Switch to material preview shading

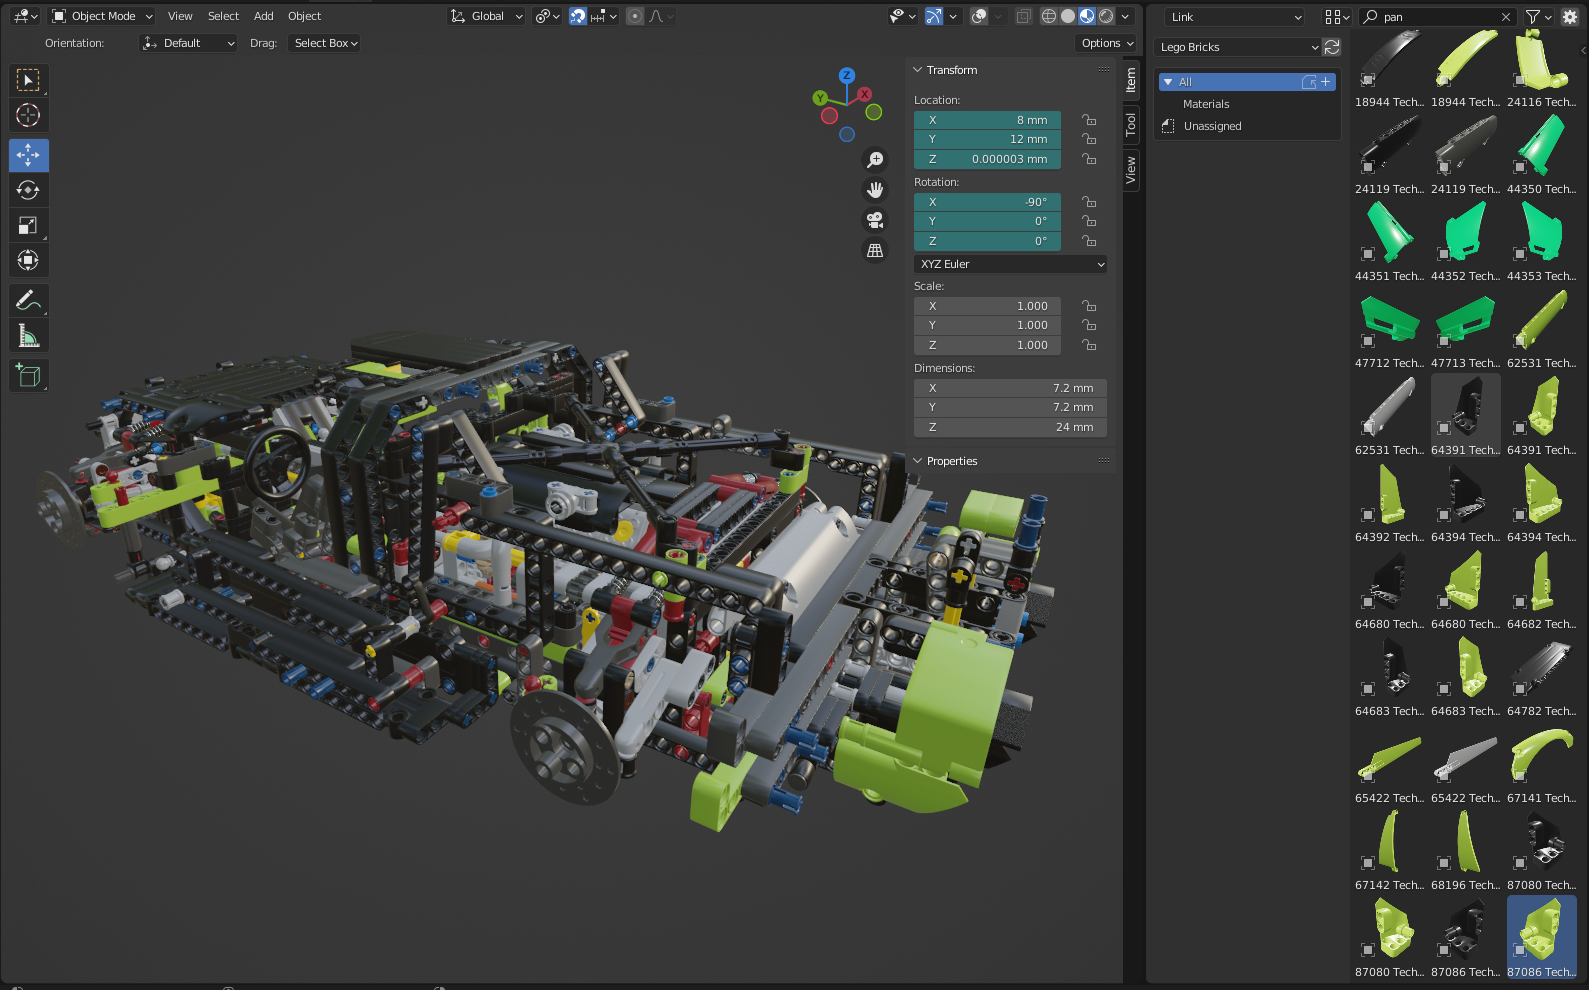[x=1087, y=16]
